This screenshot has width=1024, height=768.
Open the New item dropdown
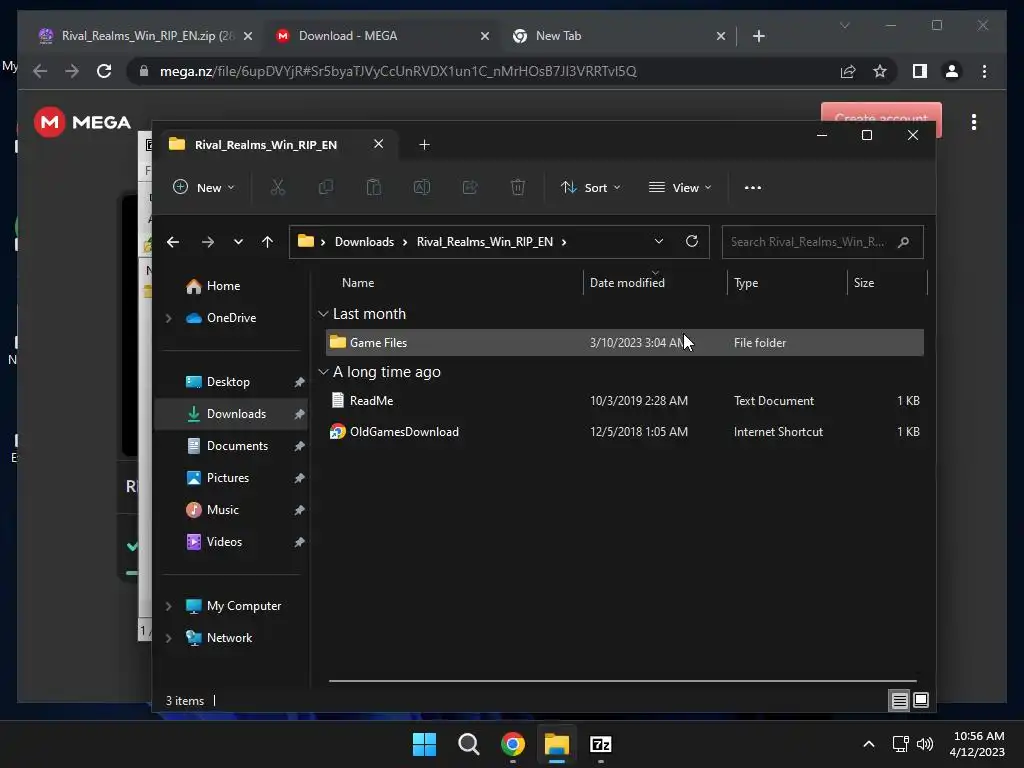(203, 187)
